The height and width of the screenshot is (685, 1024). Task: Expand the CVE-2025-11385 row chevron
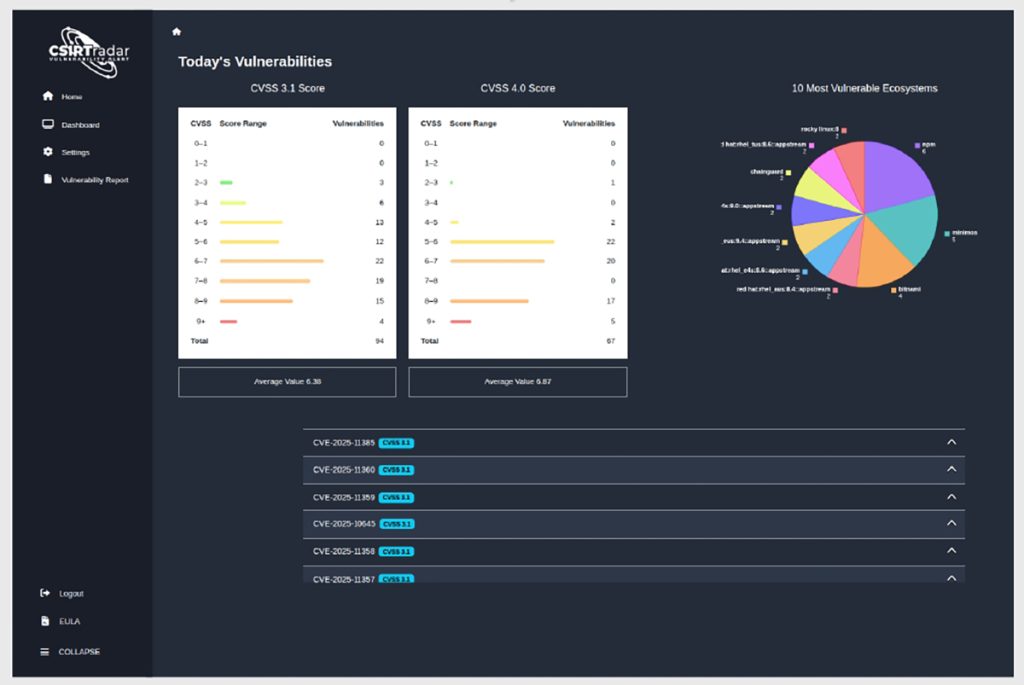coord(951,442)
